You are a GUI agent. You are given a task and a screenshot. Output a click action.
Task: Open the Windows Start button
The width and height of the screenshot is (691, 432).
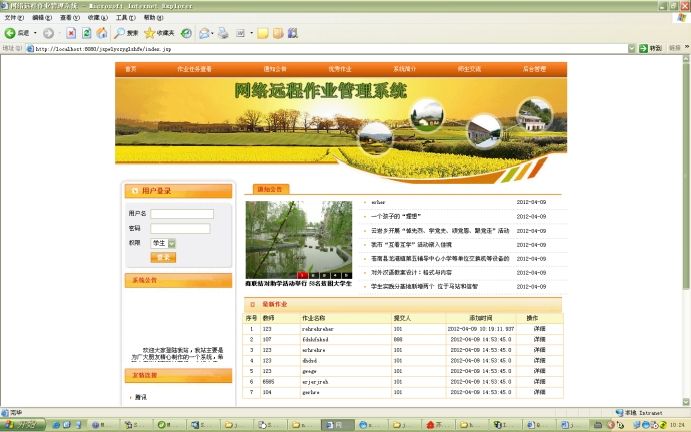pyautogui.click(x=23, y=425)
